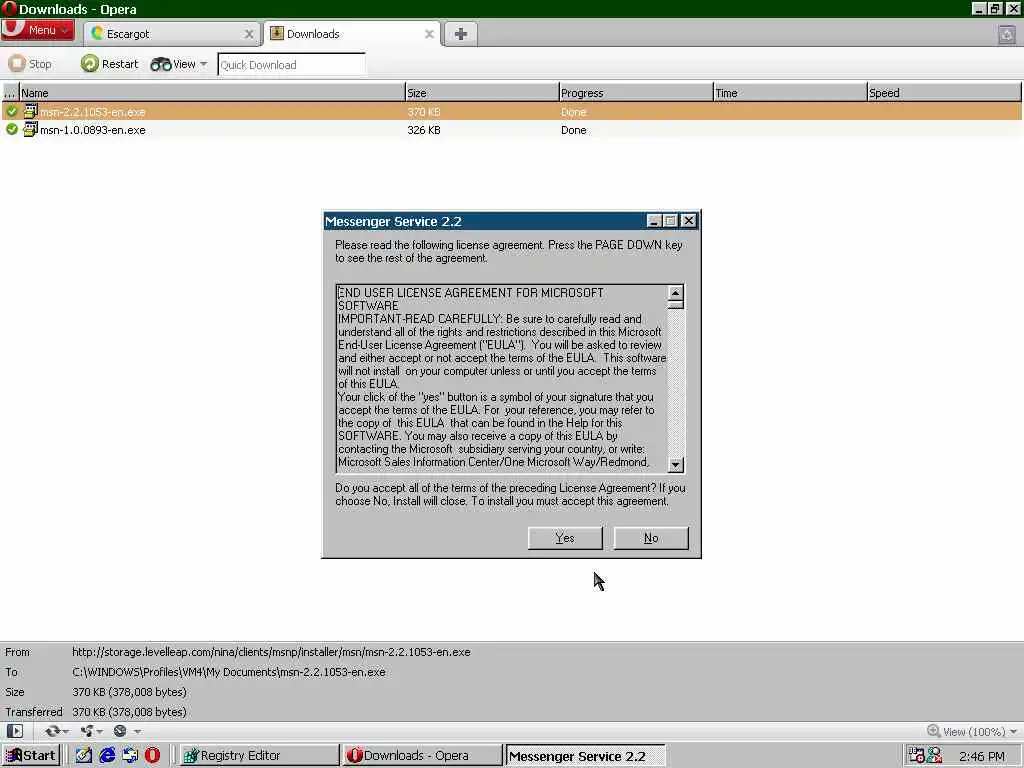Sort downloads by Name column
The width and height of the screenshot is (1024, 768).
212,93
